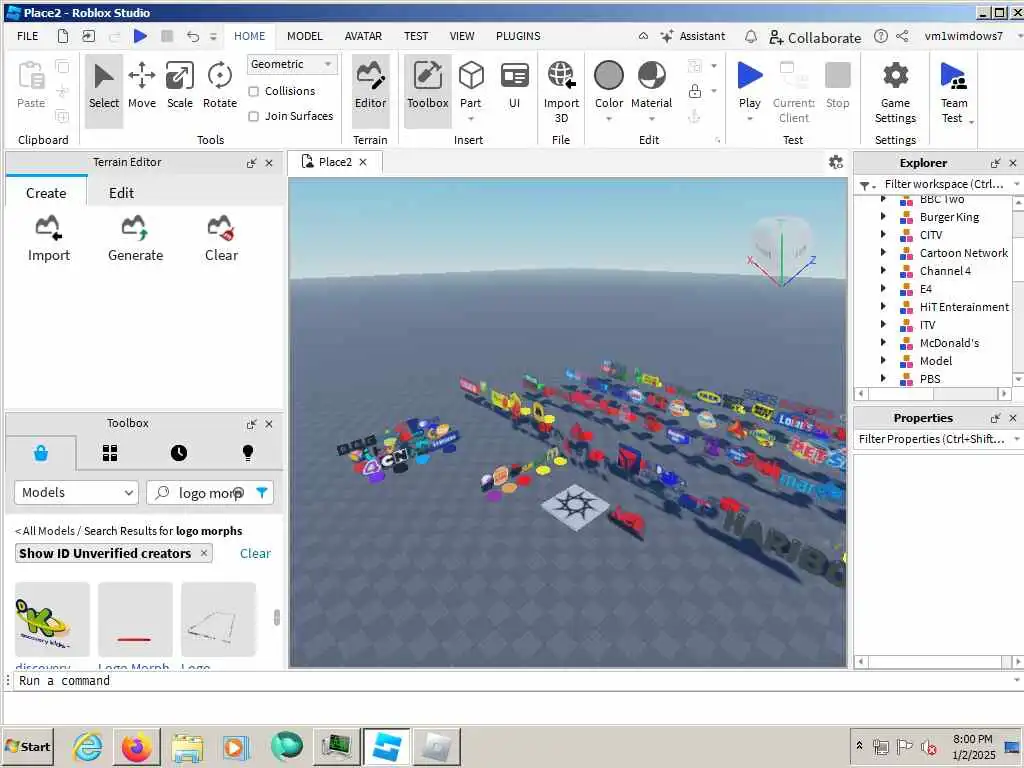Screen dimensions: 1024x768
Task: Open notifications bell
Action: 751,36
